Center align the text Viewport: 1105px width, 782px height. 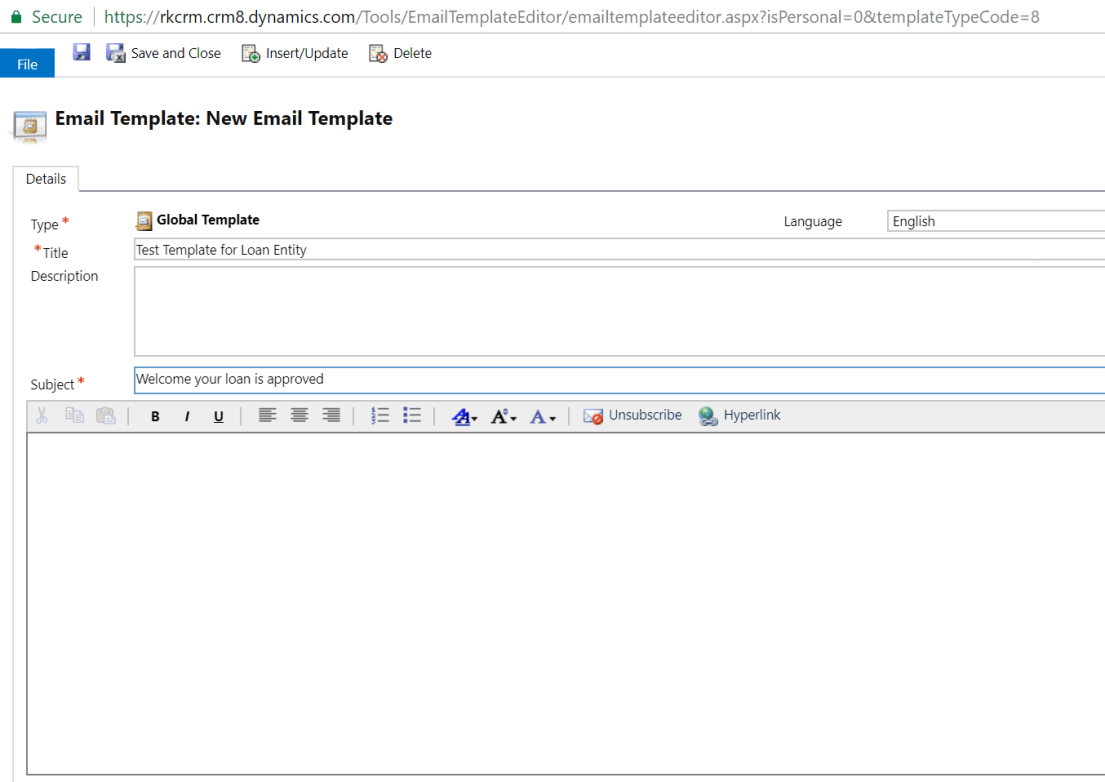point(299,416)
